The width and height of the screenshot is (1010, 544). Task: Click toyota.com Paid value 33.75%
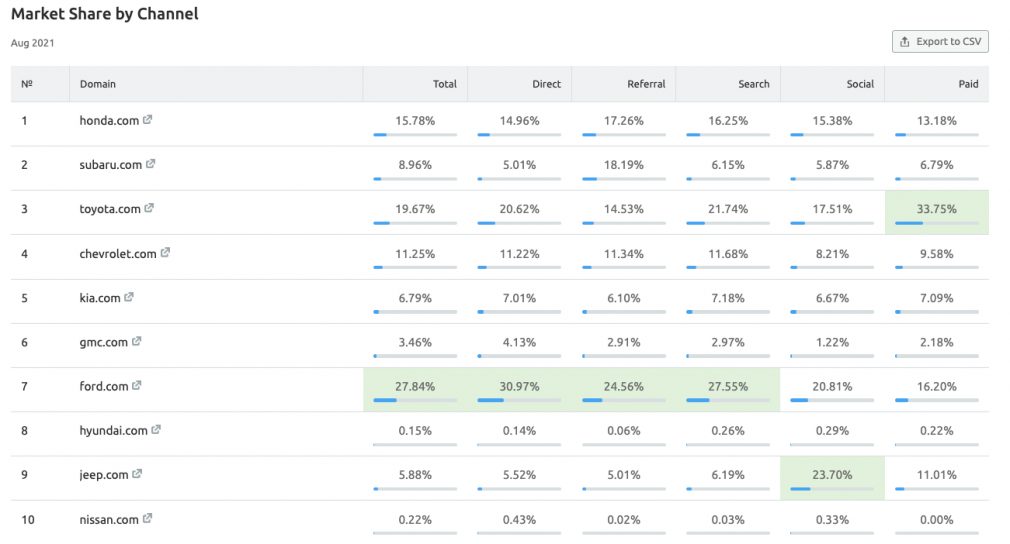pos(937,209)
